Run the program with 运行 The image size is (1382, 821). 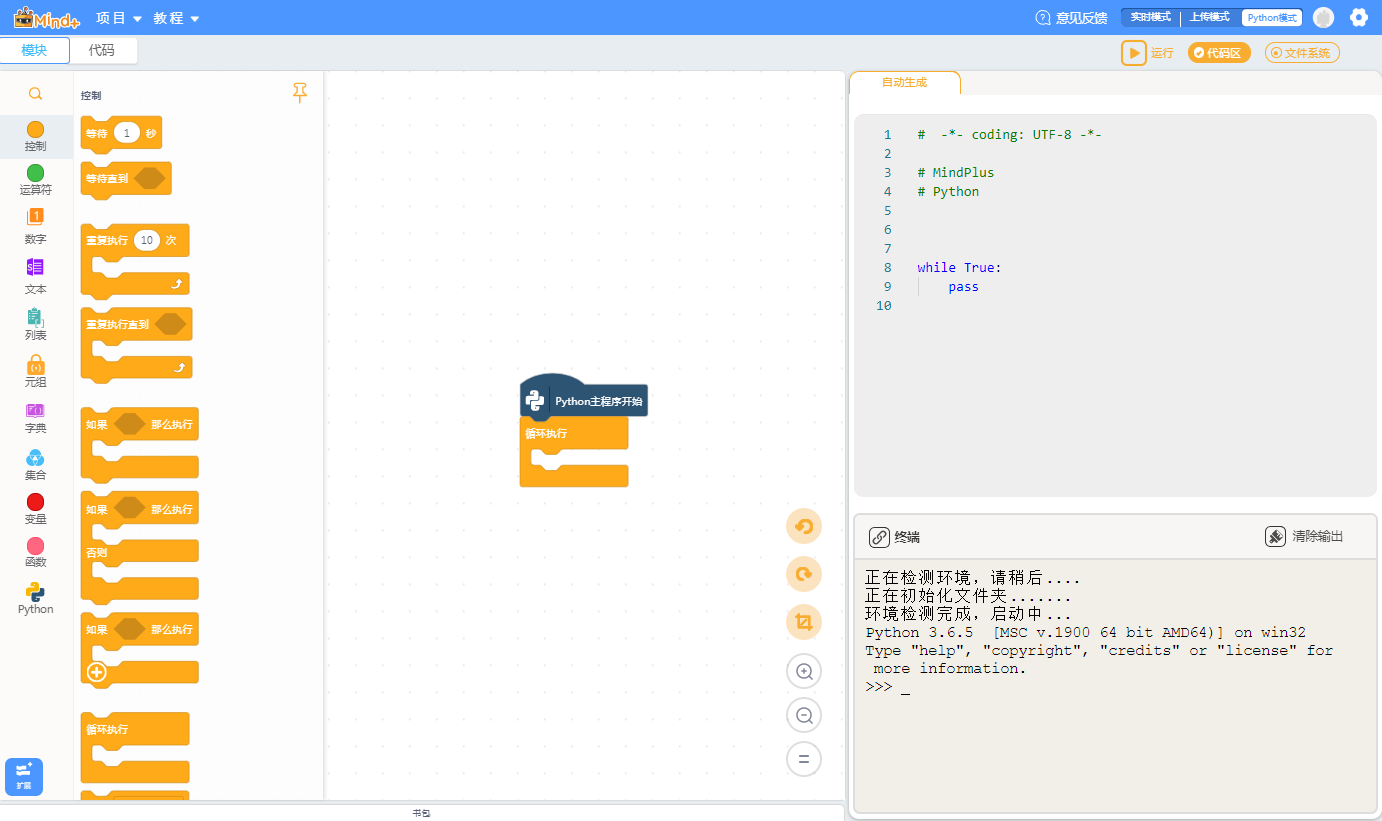click(x=1147, y=53)
